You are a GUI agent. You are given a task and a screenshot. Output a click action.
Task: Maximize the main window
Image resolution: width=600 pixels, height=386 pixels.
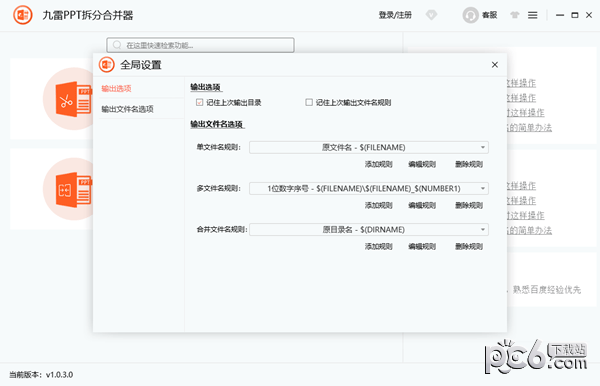pos(575,15)
